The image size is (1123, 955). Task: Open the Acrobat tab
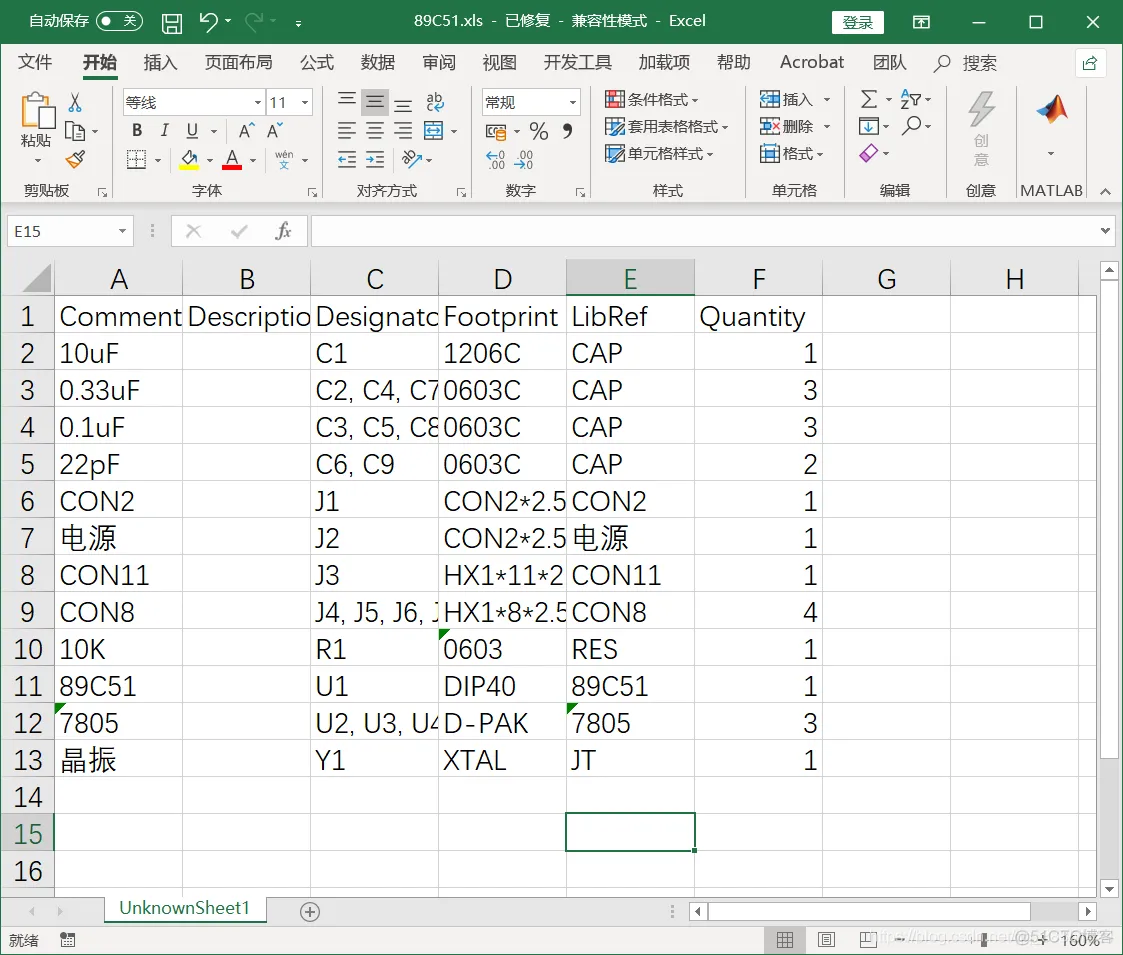[811, 62]
